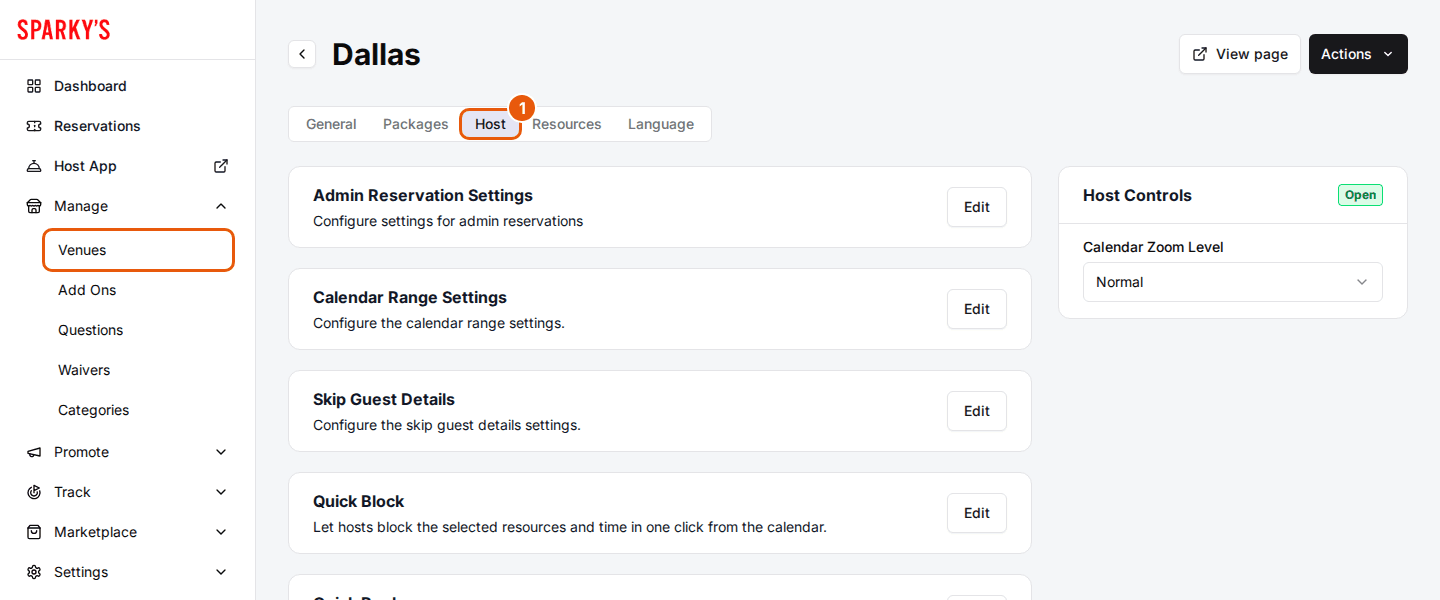
Task: Expand the Settings section chevron
Action: click(x=221, y=572)
